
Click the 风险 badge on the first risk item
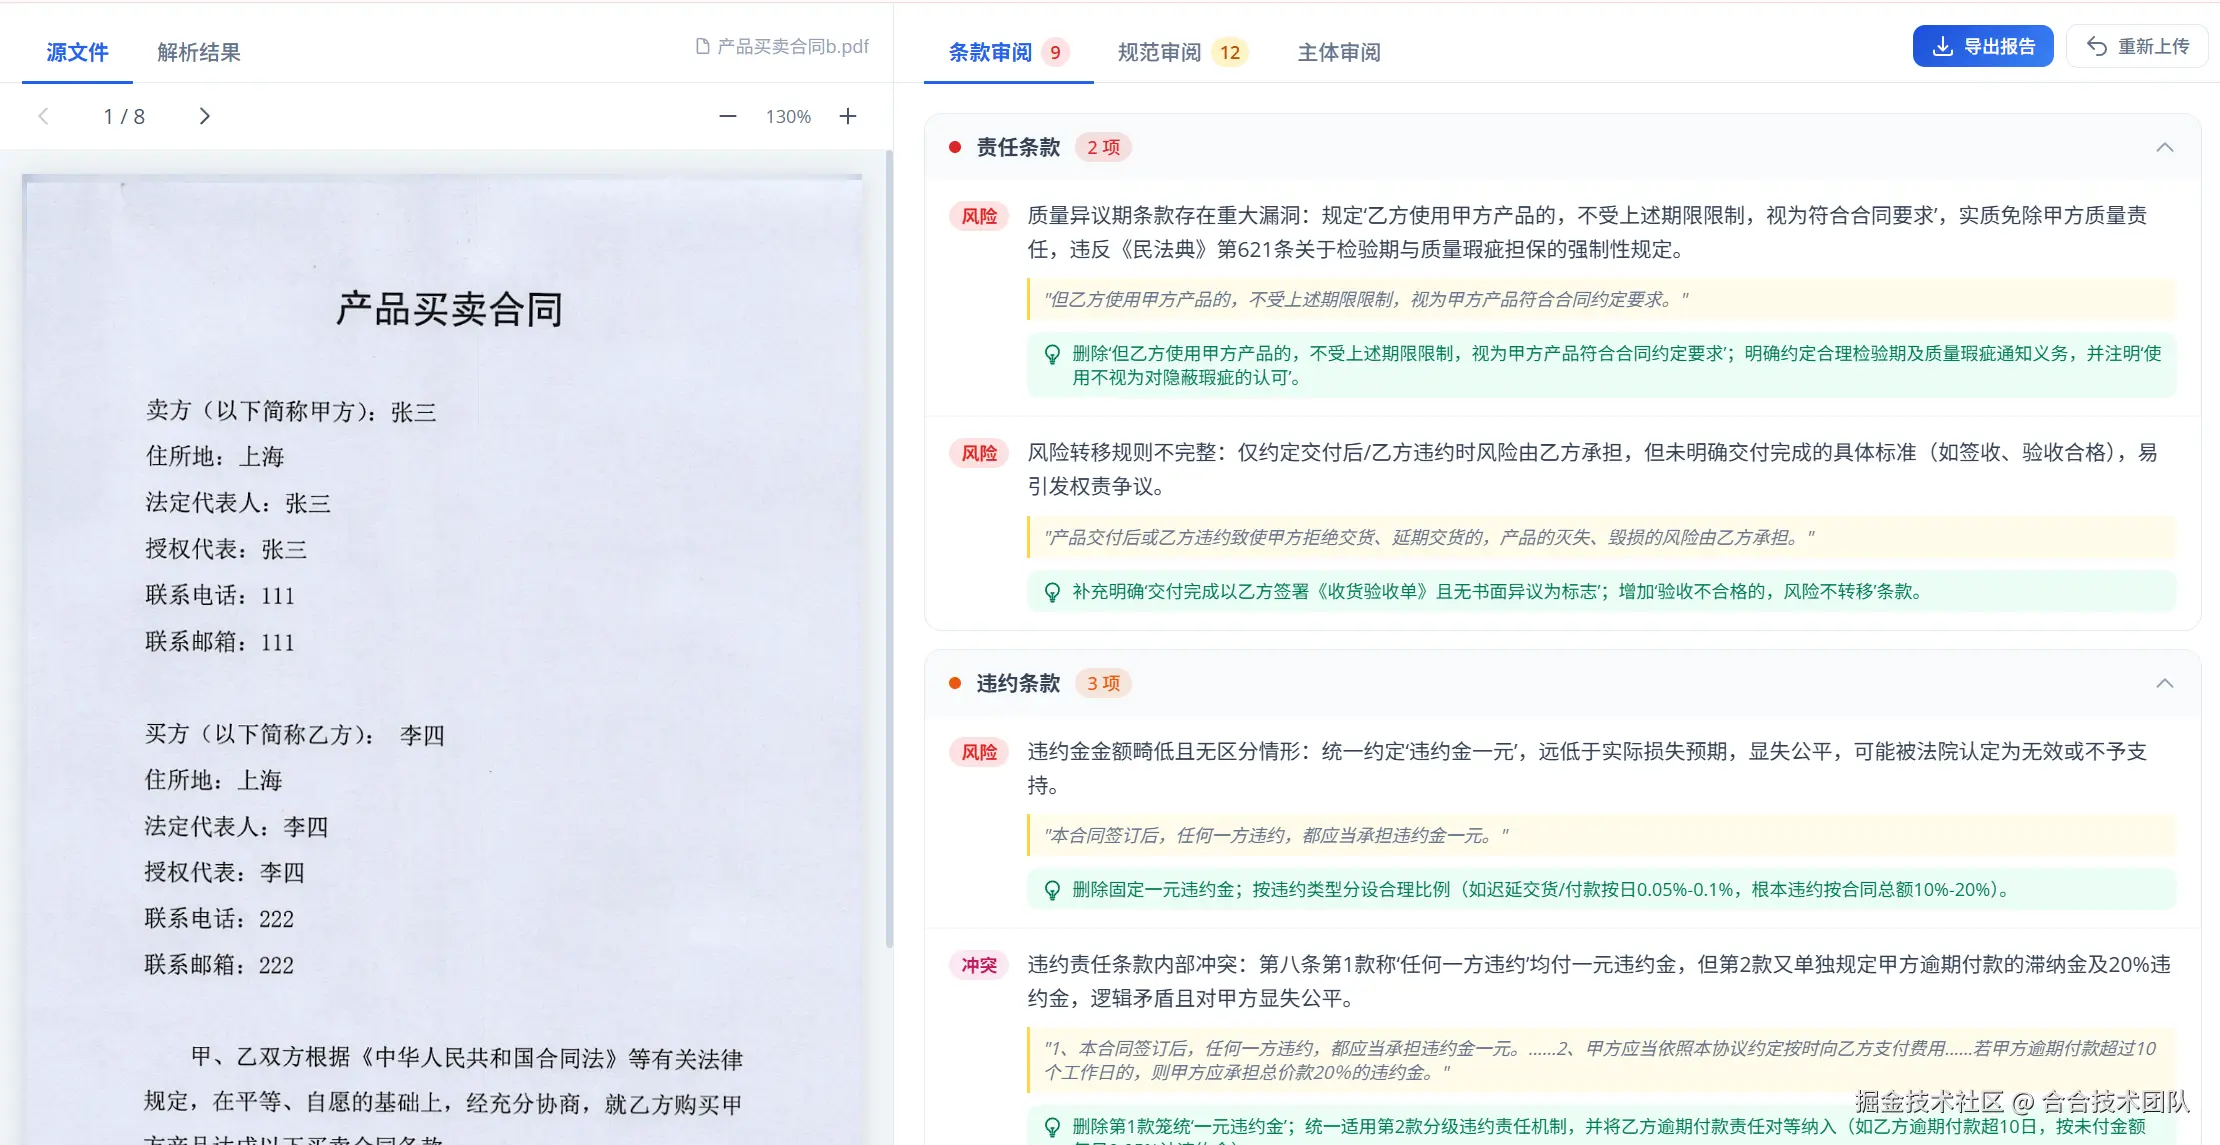coord(978,216)
